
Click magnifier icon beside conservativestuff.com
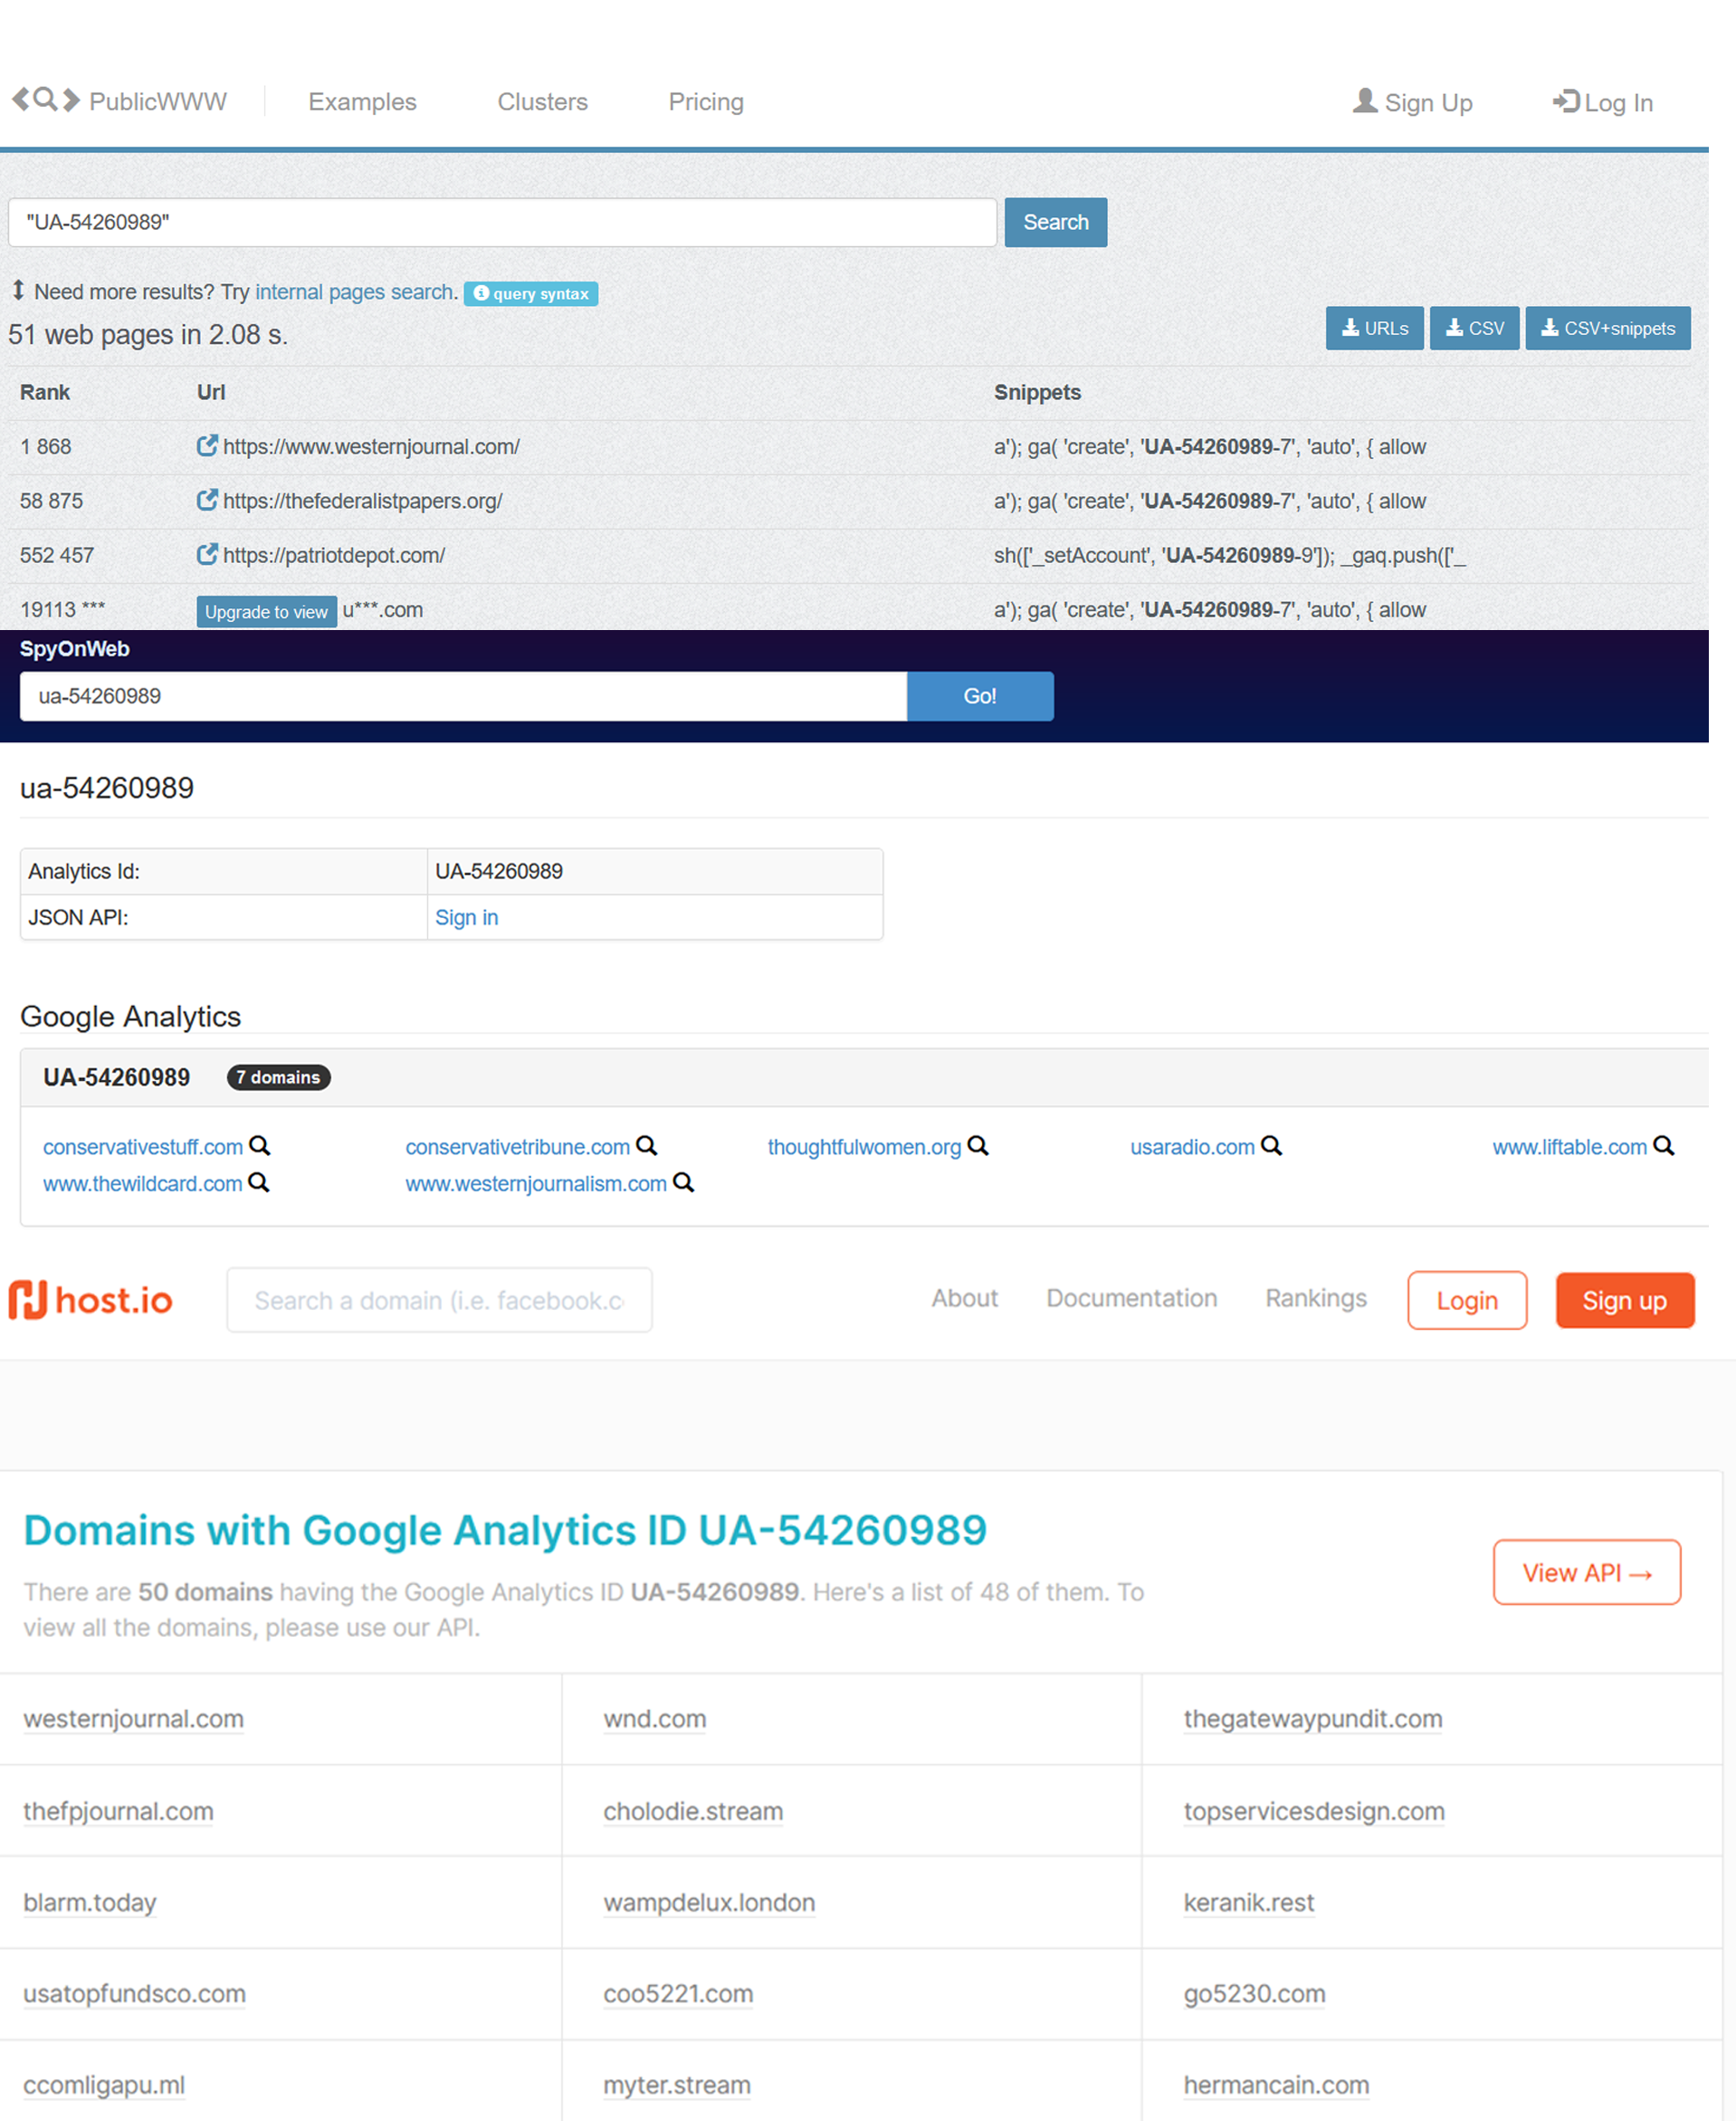click(x=259, y=1146)
